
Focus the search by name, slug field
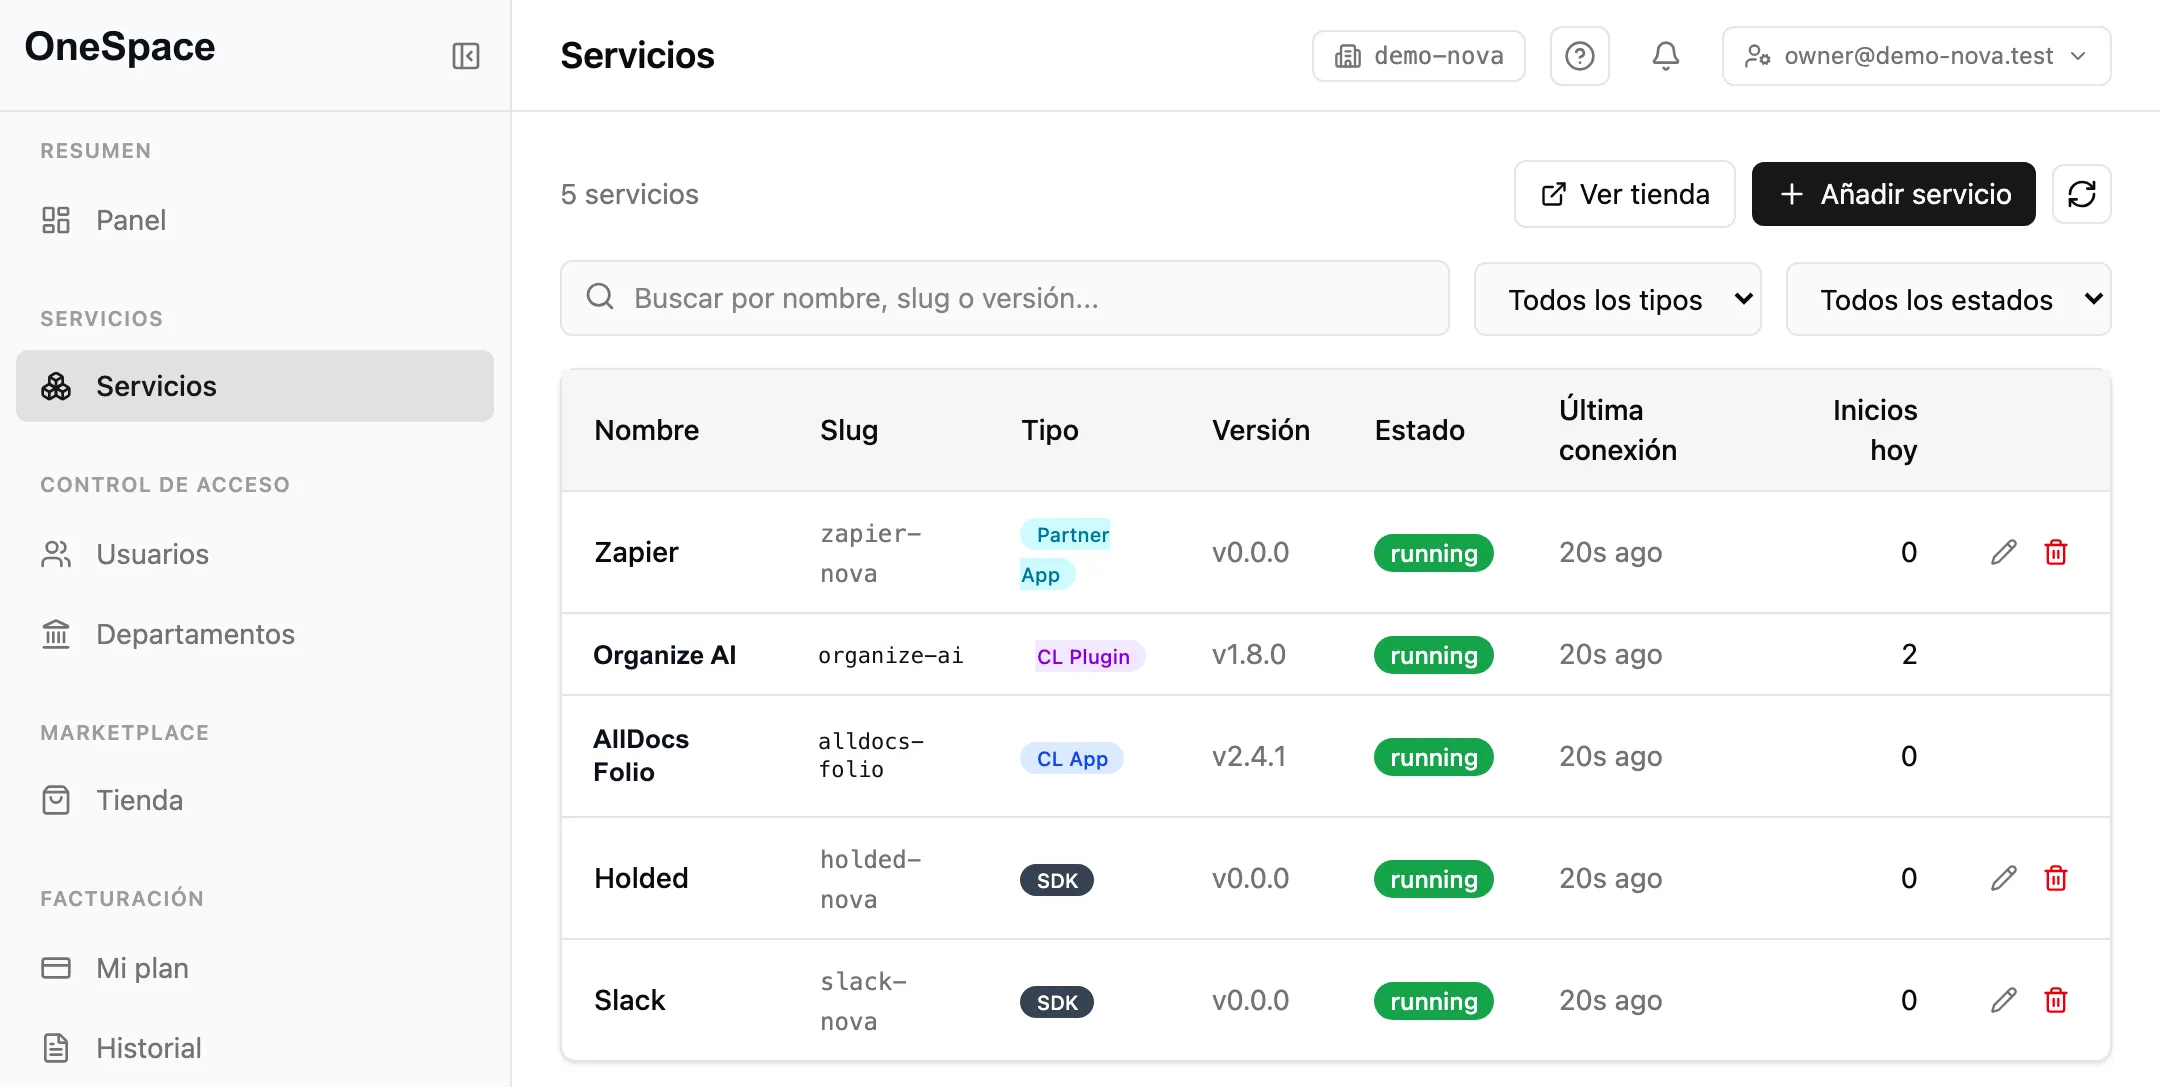click(1005, 298)
